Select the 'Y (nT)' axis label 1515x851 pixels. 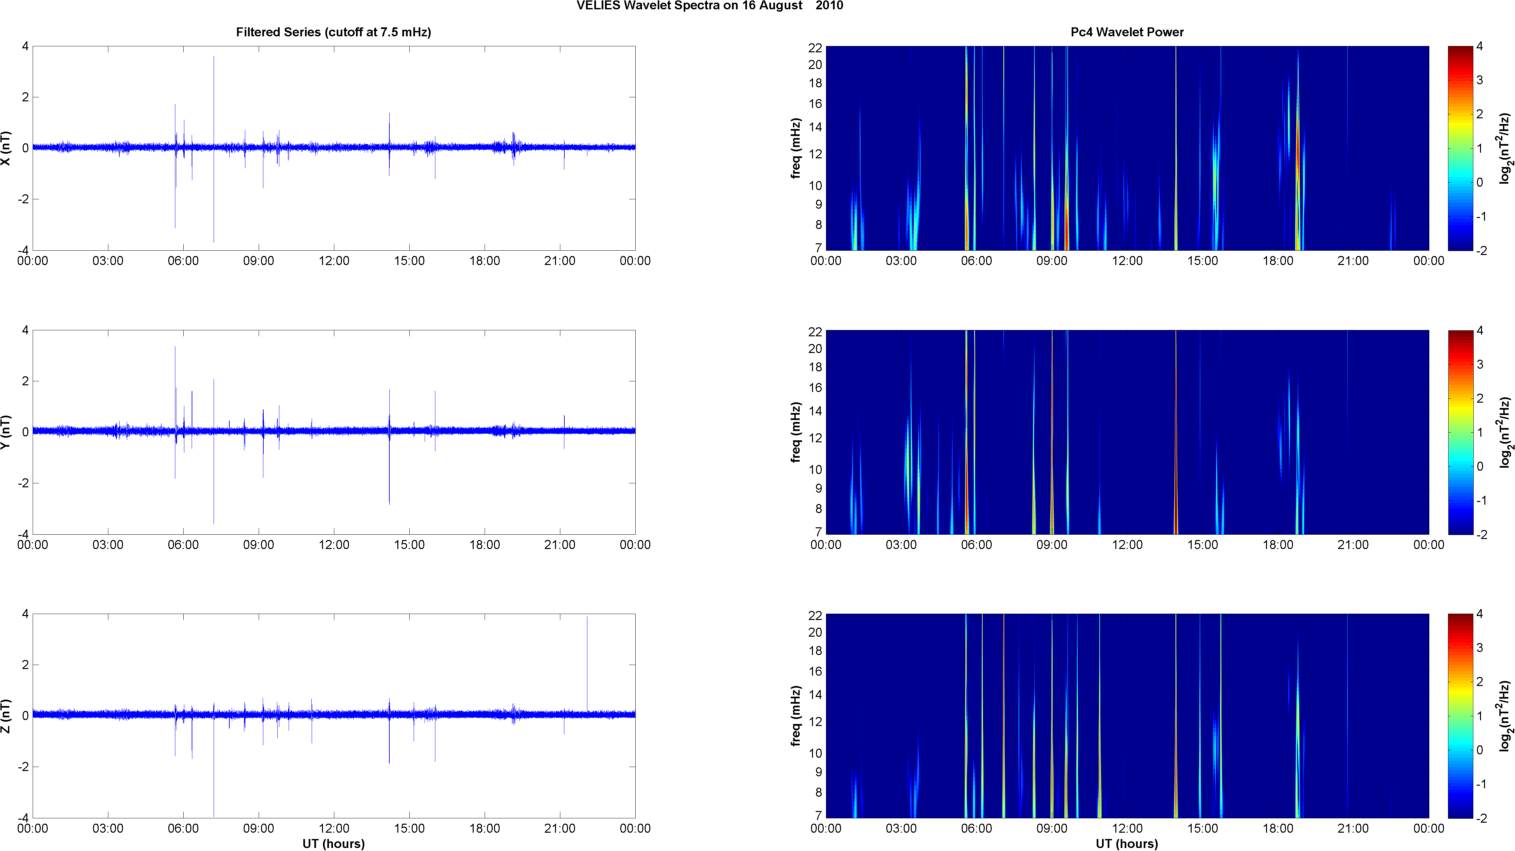pyautogui.click(x=8, y=432)
